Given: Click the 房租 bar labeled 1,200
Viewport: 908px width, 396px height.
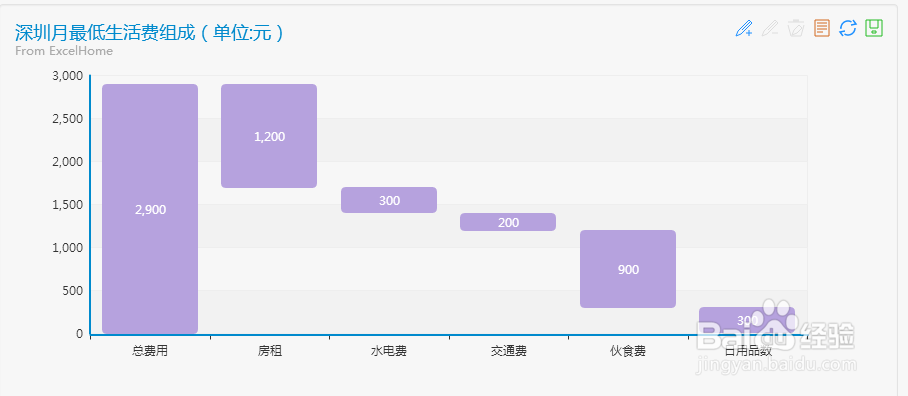Looking at the screenshot, I should [x=269, y=136].
